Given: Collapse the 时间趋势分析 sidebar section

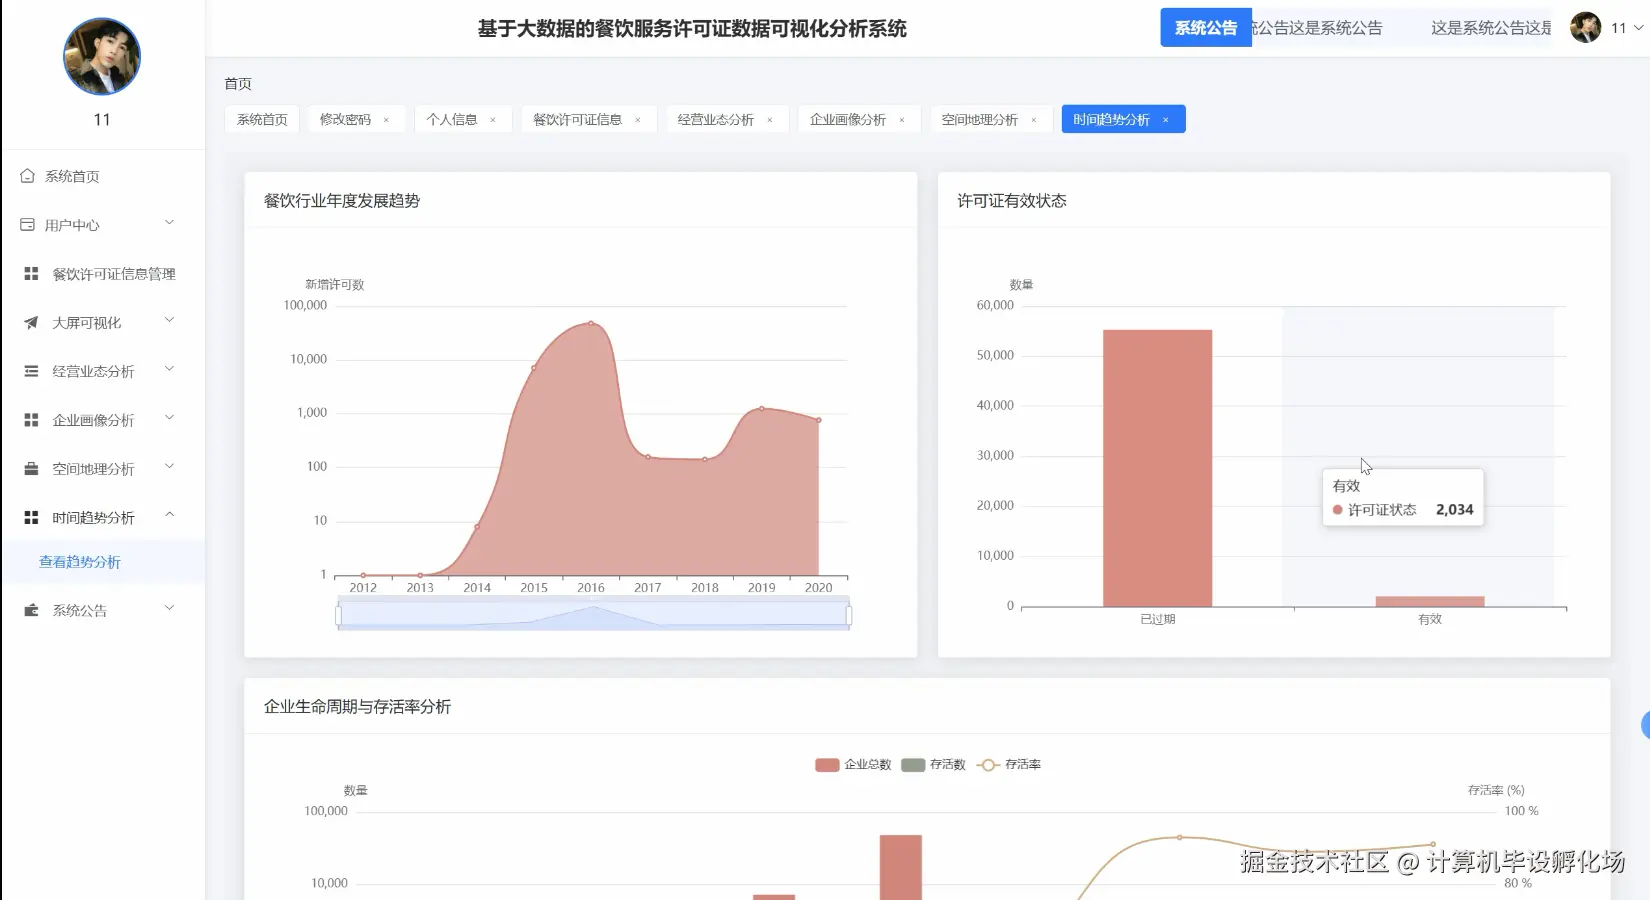Looking at the screenshot, I should (169, 516).
